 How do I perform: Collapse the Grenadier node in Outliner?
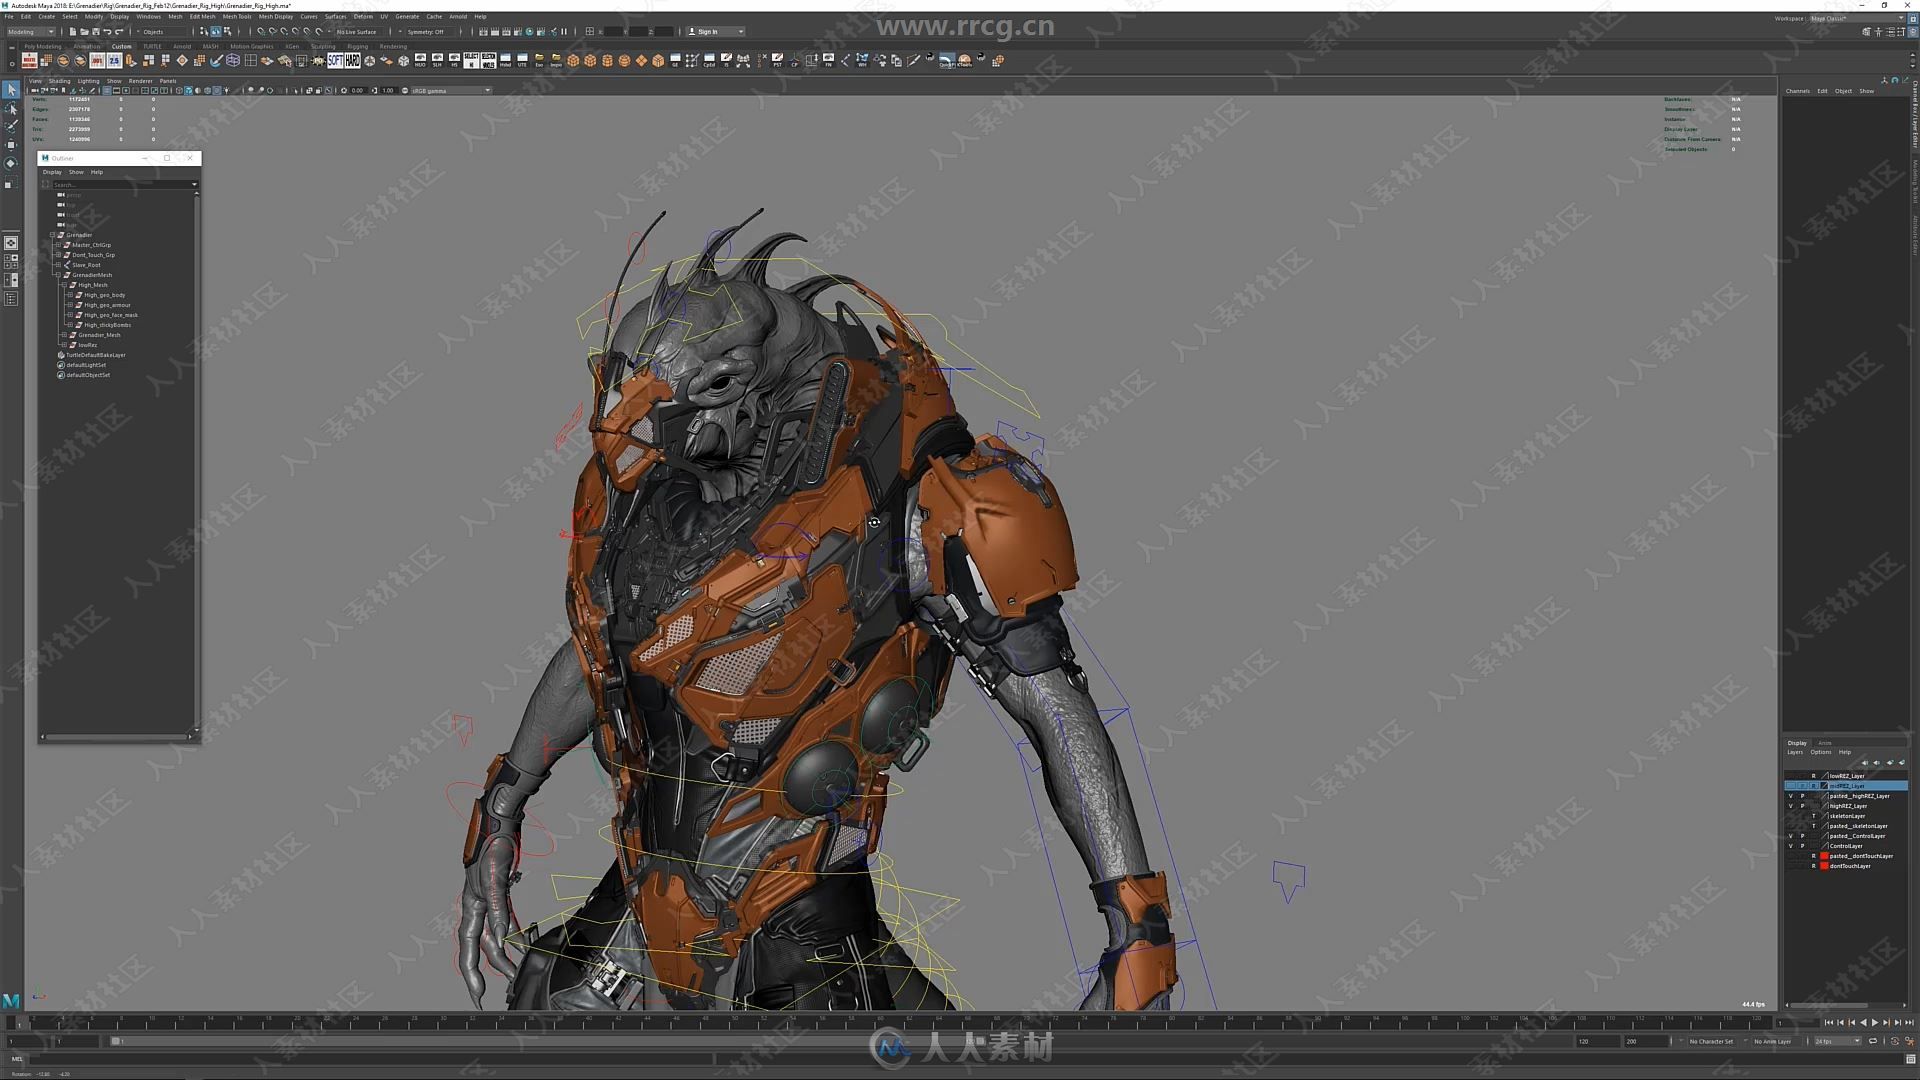[52, 235]
